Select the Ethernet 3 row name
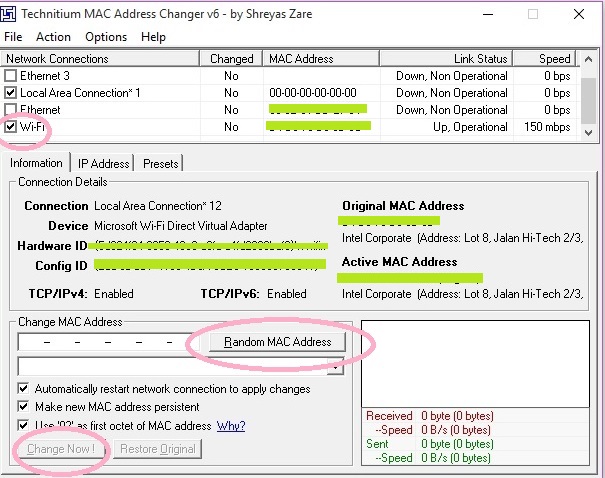This screenshot has width=605, height=478. [45, 76]
